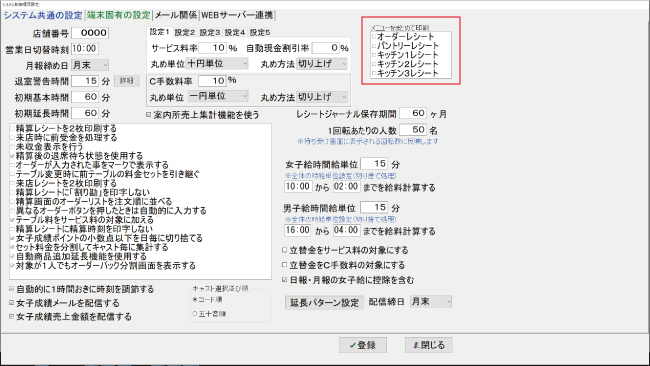
Task: Switch to 端末固有の設定 tab
Action: tap(119, 15)
